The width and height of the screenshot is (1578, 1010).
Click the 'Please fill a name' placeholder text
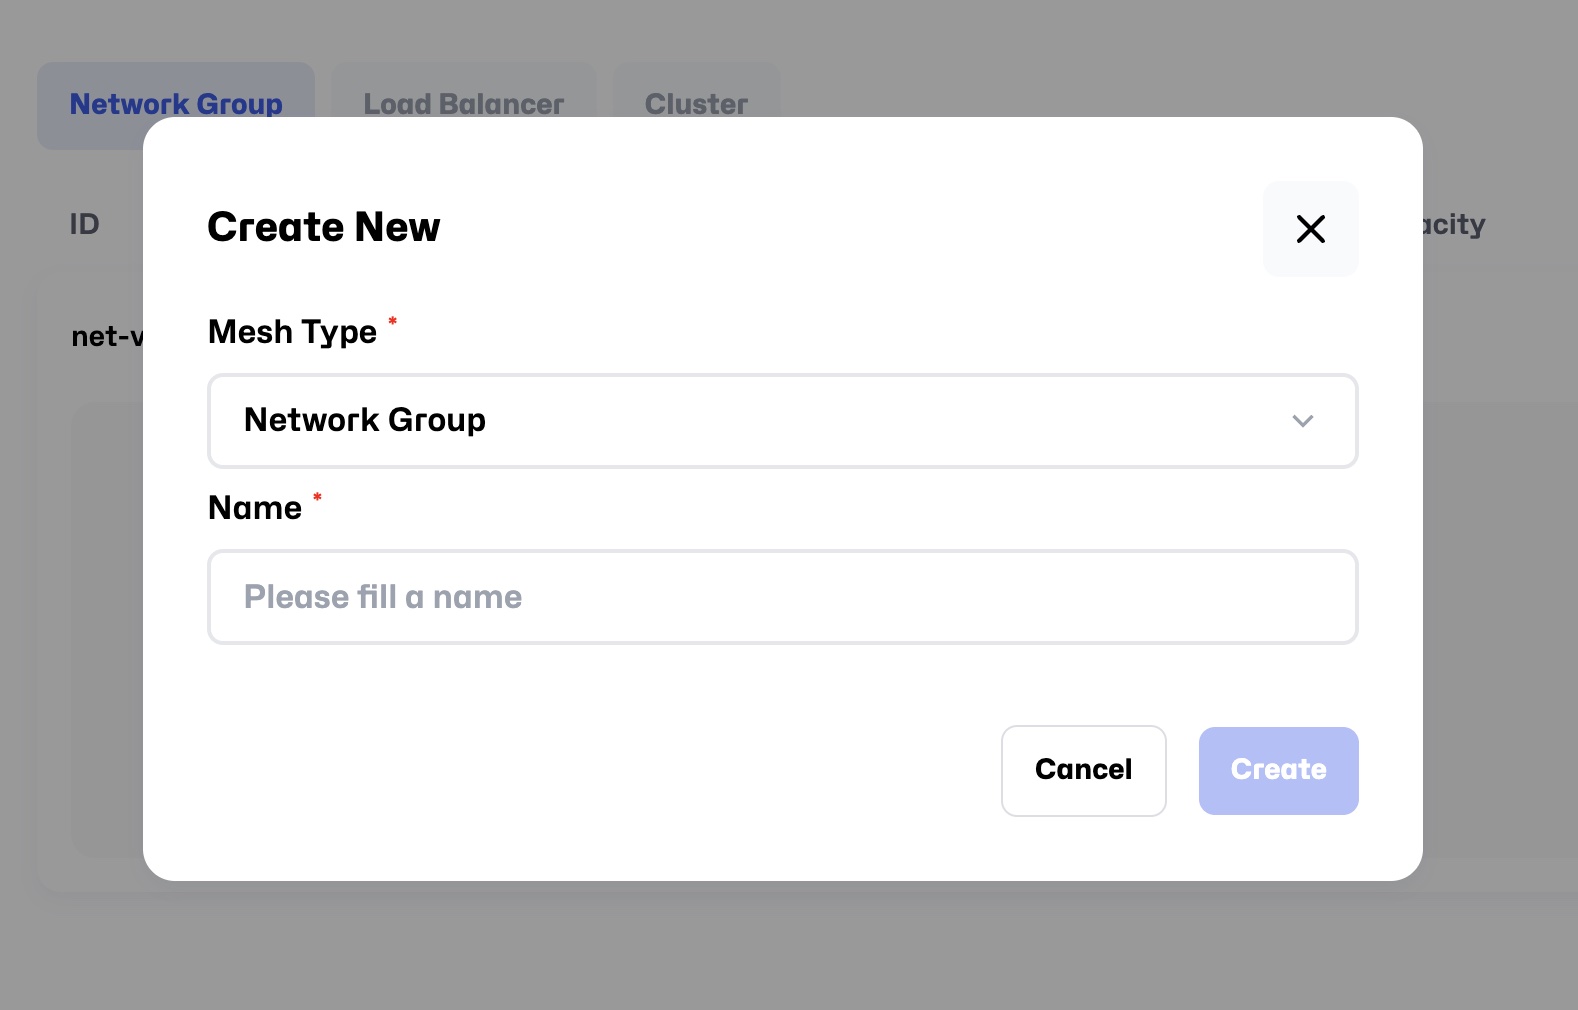[x=383, y=597]
